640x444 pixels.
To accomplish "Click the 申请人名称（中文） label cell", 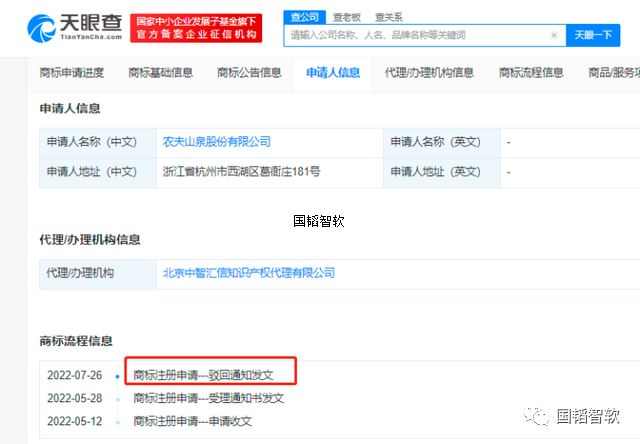I will tap(98, 143).
